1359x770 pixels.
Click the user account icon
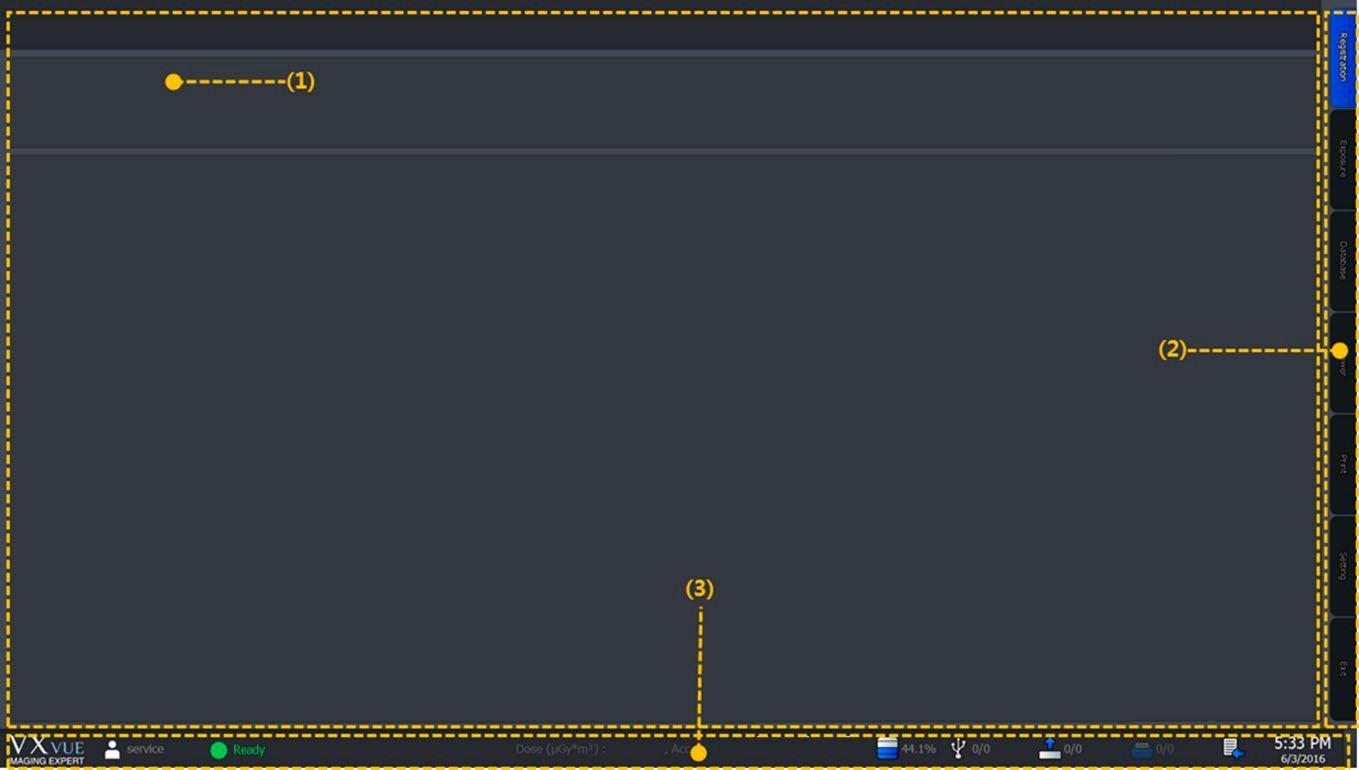point(112,749)
